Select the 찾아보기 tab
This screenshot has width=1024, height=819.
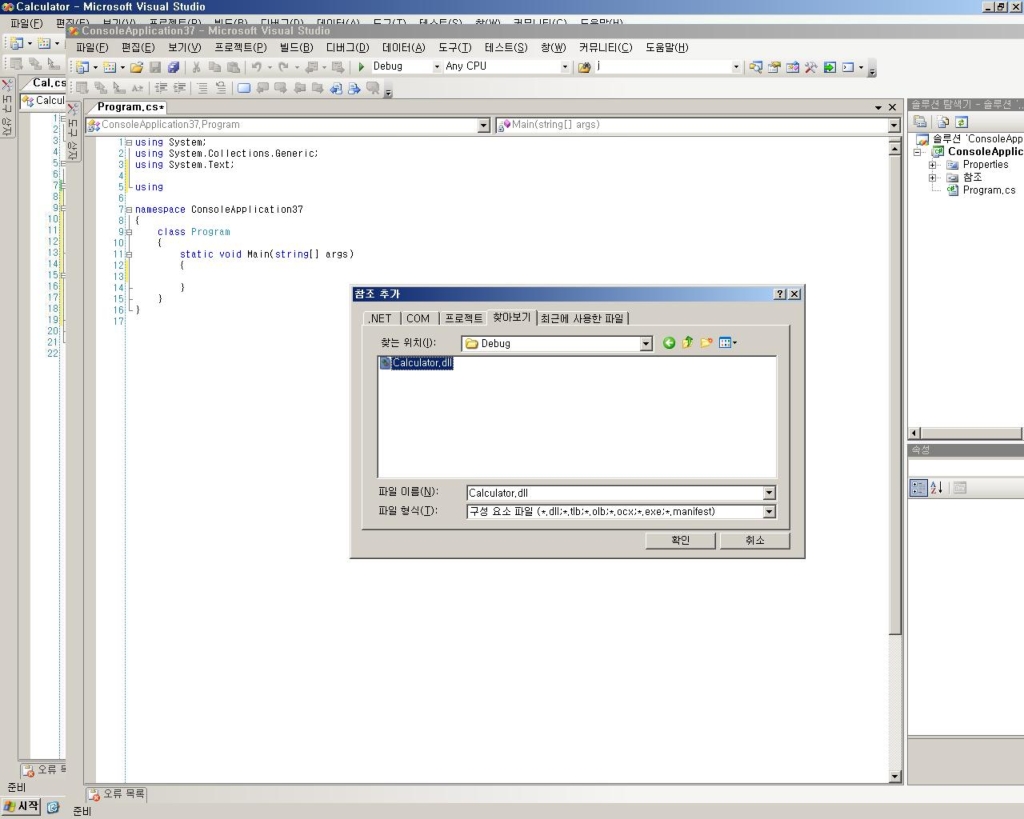point(511,317)
